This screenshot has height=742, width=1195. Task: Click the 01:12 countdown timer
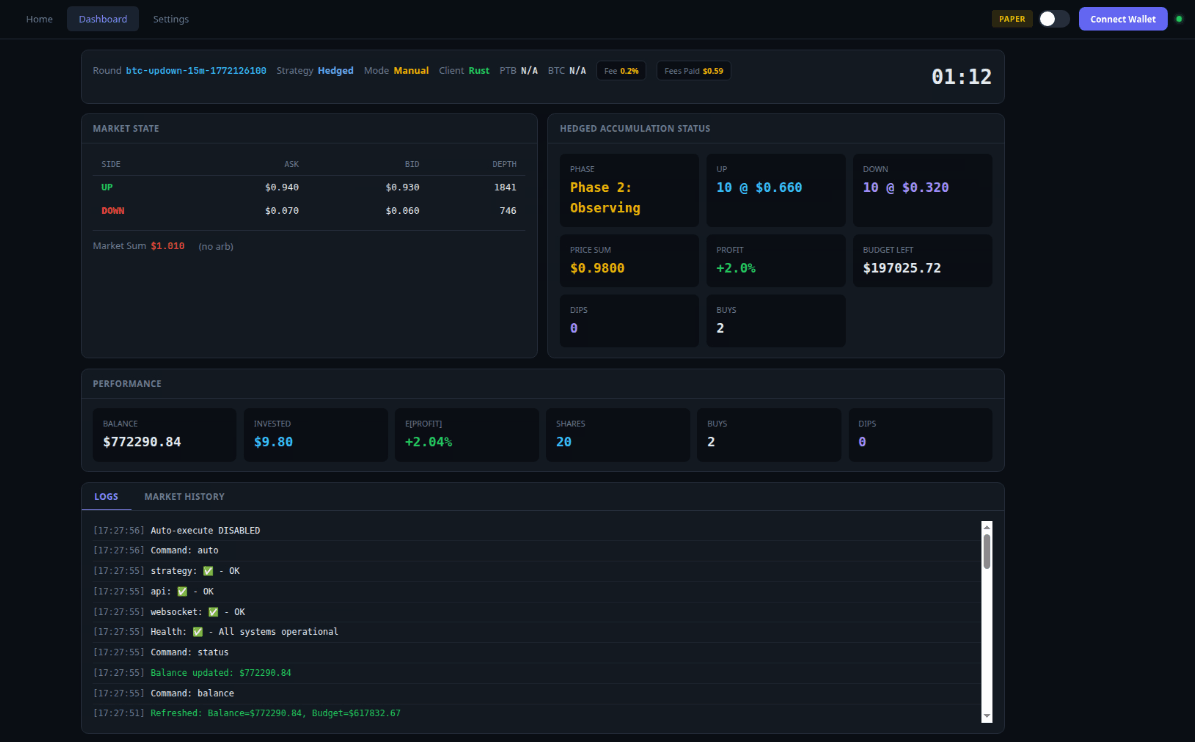coord(960,76)
